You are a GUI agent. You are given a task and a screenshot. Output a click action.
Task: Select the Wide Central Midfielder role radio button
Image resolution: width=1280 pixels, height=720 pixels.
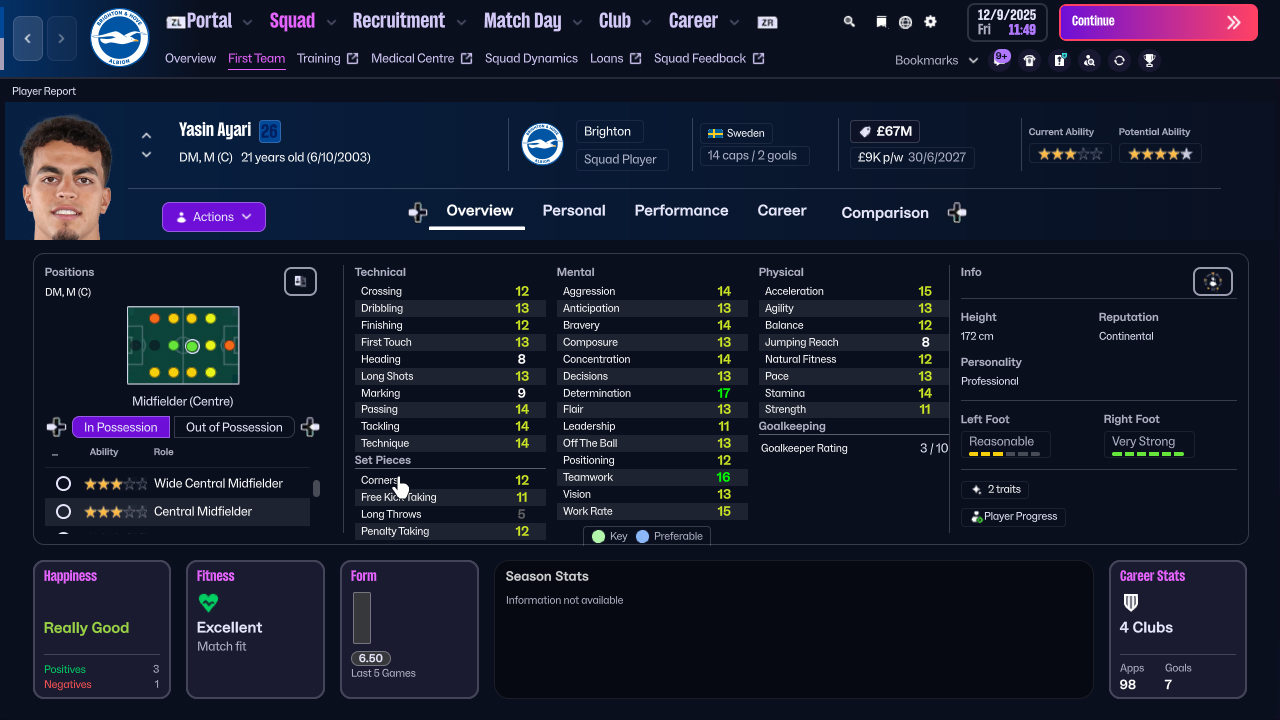point(63,483)
